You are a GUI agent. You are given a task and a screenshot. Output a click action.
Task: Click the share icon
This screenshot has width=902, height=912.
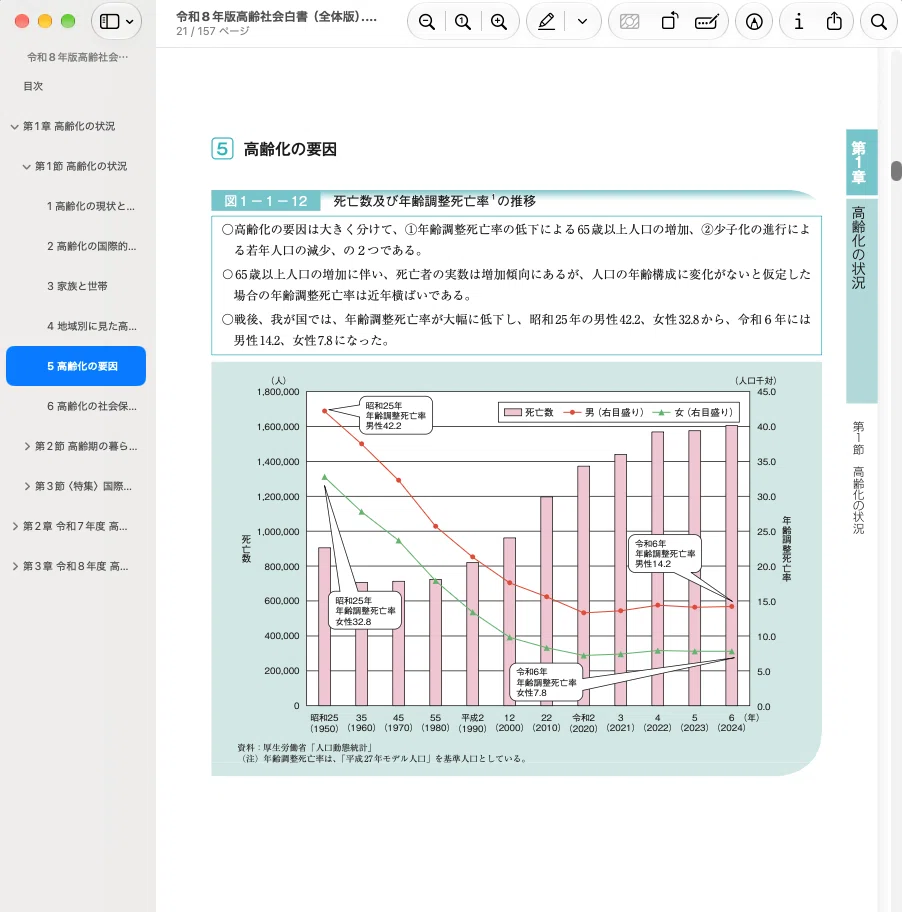[834, 22]
